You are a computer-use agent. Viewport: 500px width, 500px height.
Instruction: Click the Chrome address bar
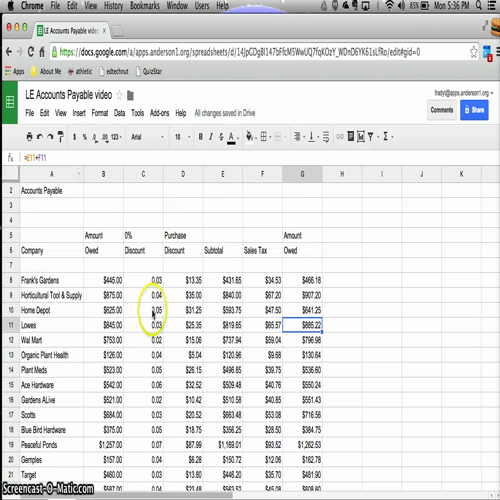(x=260, y=52)
